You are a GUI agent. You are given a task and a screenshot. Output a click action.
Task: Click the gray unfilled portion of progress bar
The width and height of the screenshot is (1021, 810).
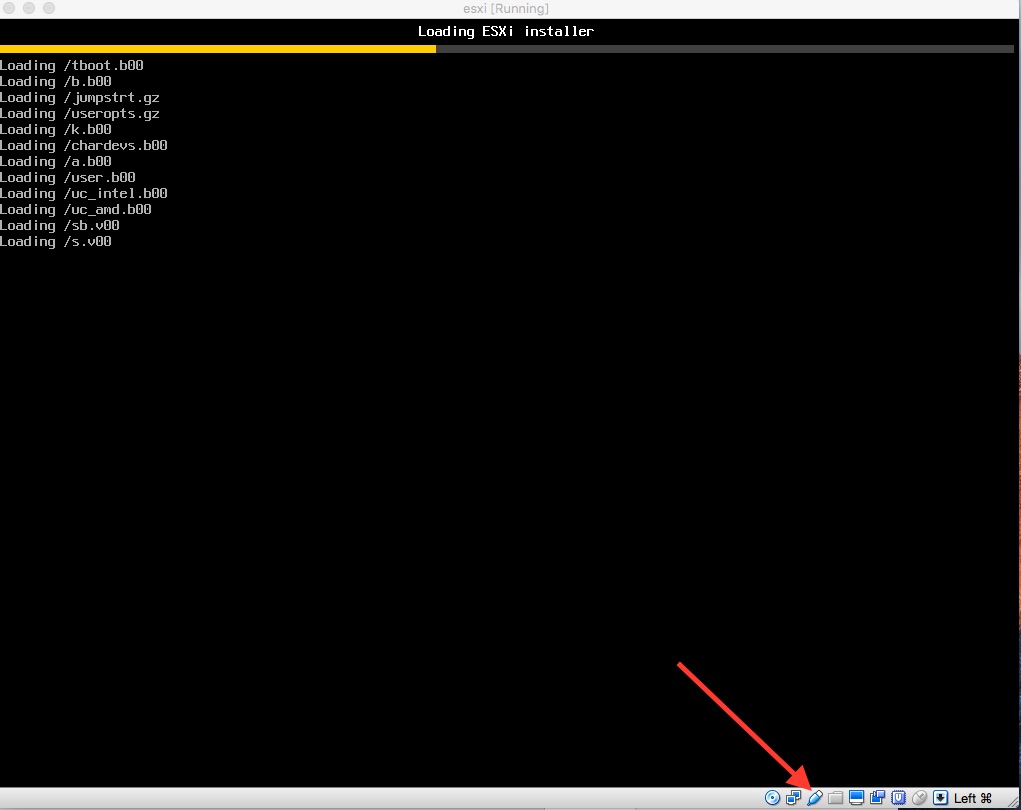coord(724,48)
